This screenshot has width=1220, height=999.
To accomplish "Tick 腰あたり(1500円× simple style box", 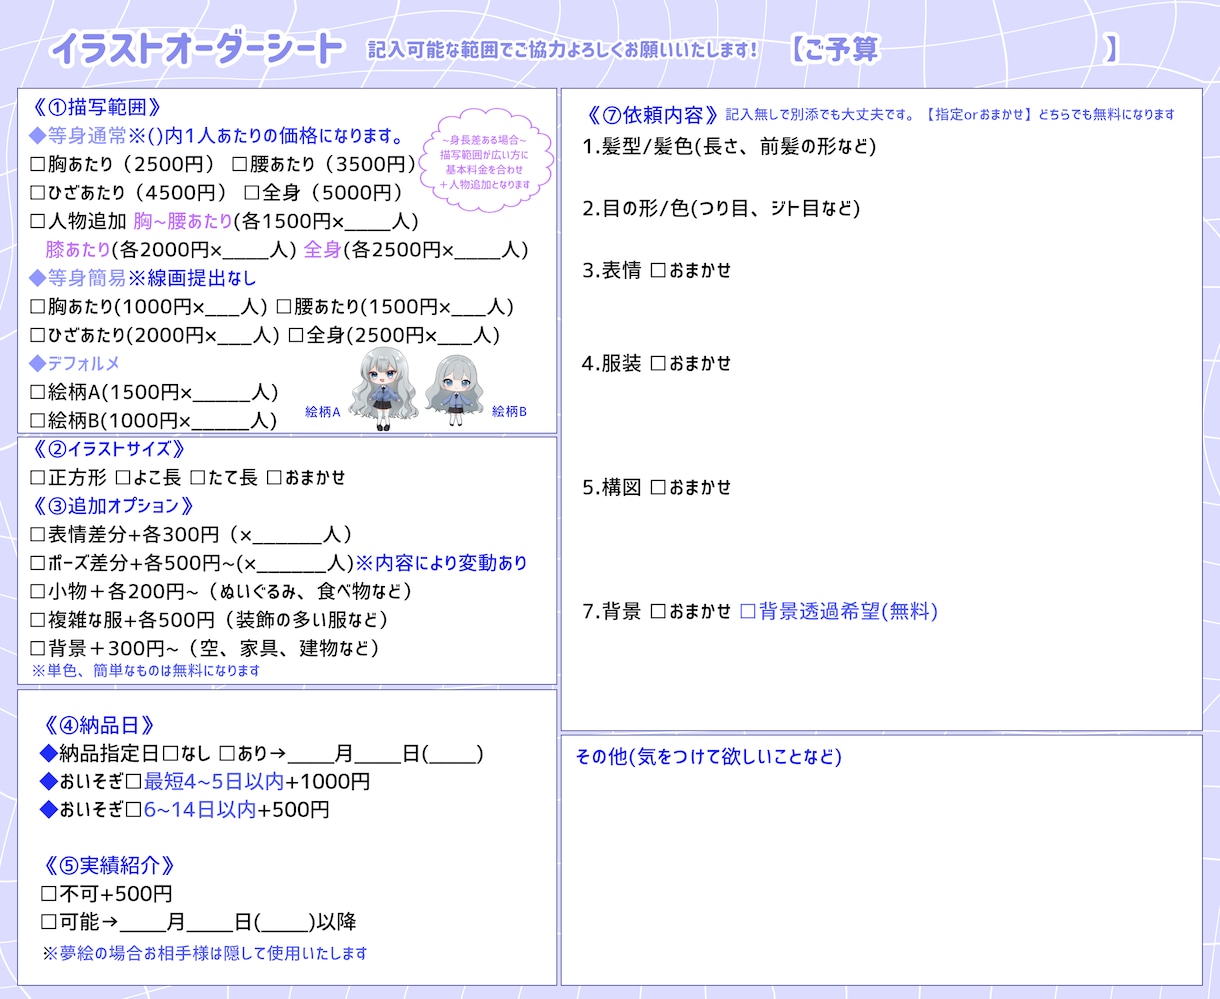I will point(284,307).
